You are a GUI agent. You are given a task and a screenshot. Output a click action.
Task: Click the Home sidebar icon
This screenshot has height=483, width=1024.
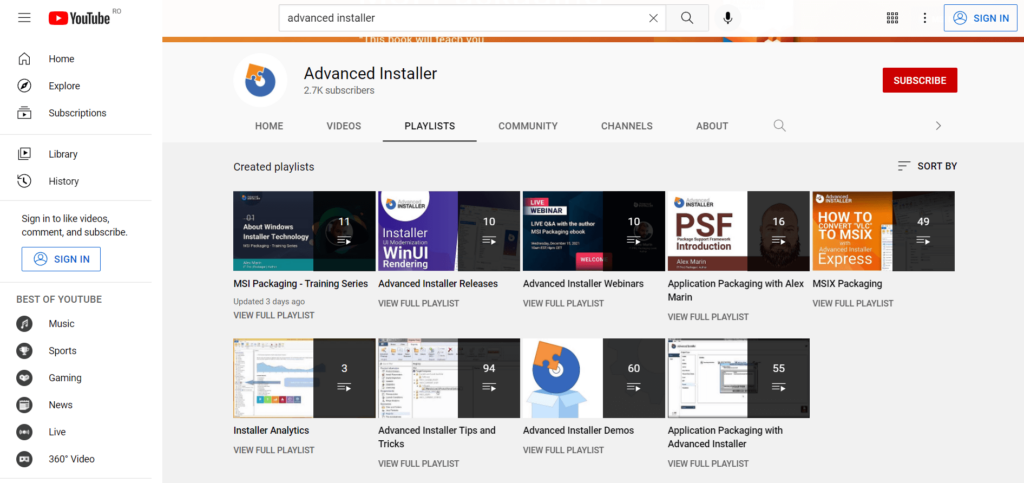(24, 59)
